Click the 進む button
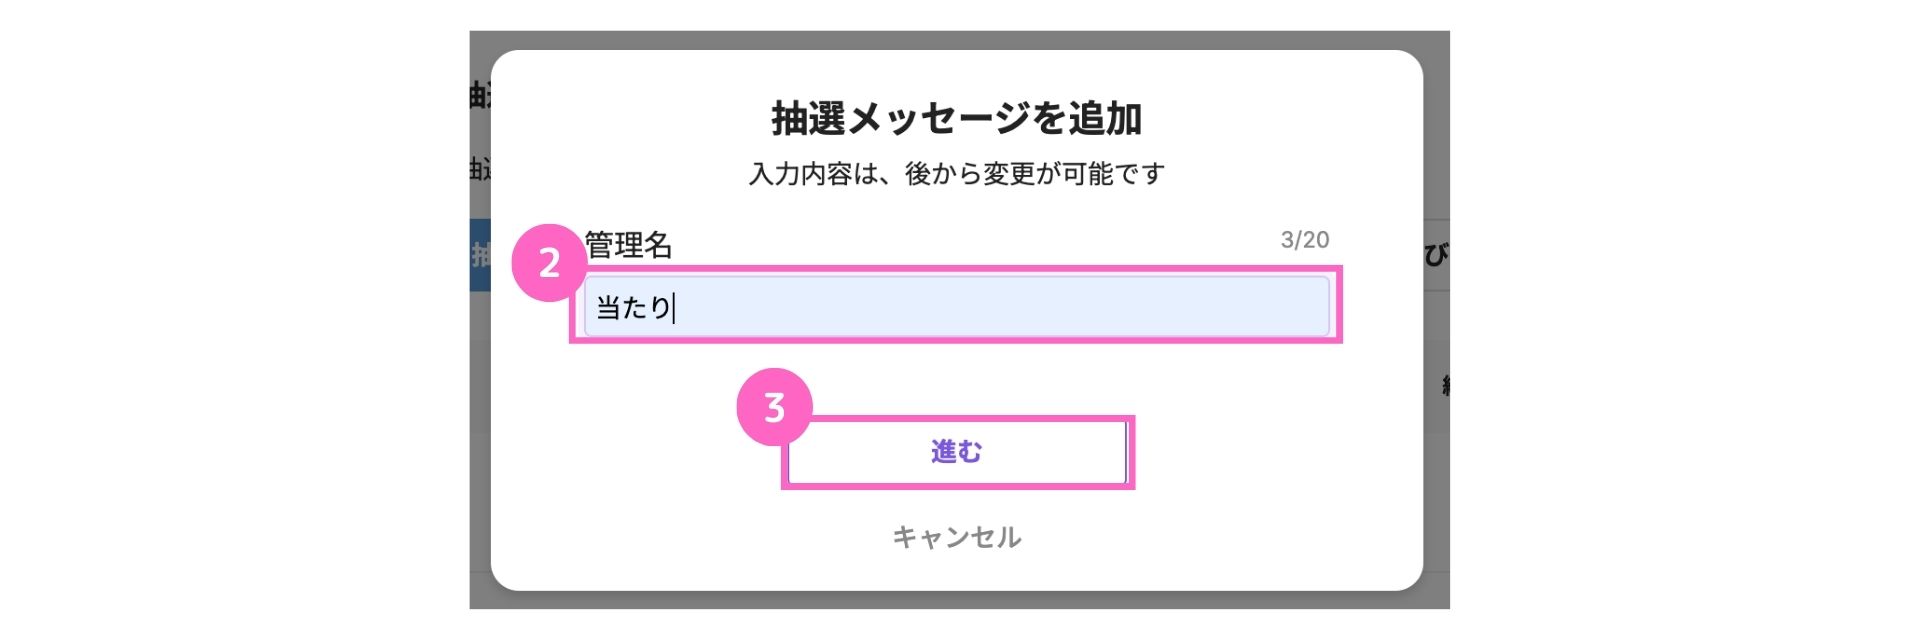Image resolution: width=1920 pixels, height=640 pixels. click(957, 452)
